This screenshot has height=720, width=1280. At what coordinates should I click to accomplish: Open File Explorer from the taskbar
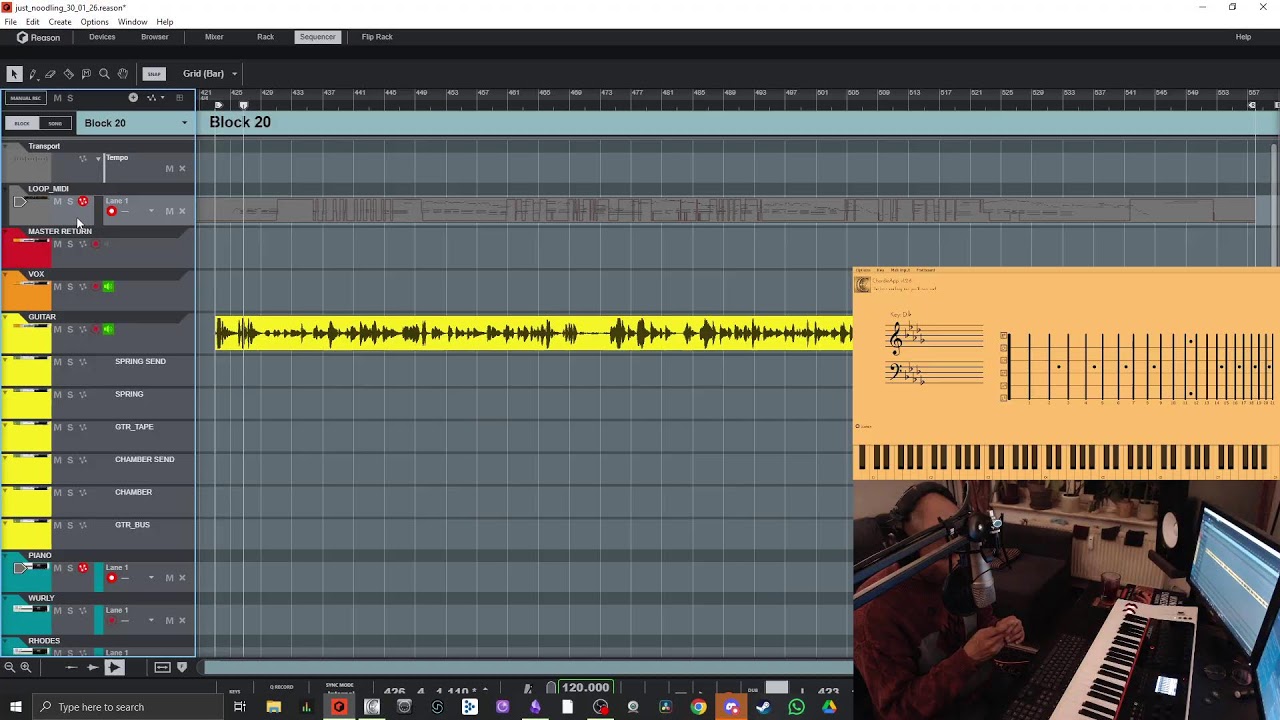273,707
